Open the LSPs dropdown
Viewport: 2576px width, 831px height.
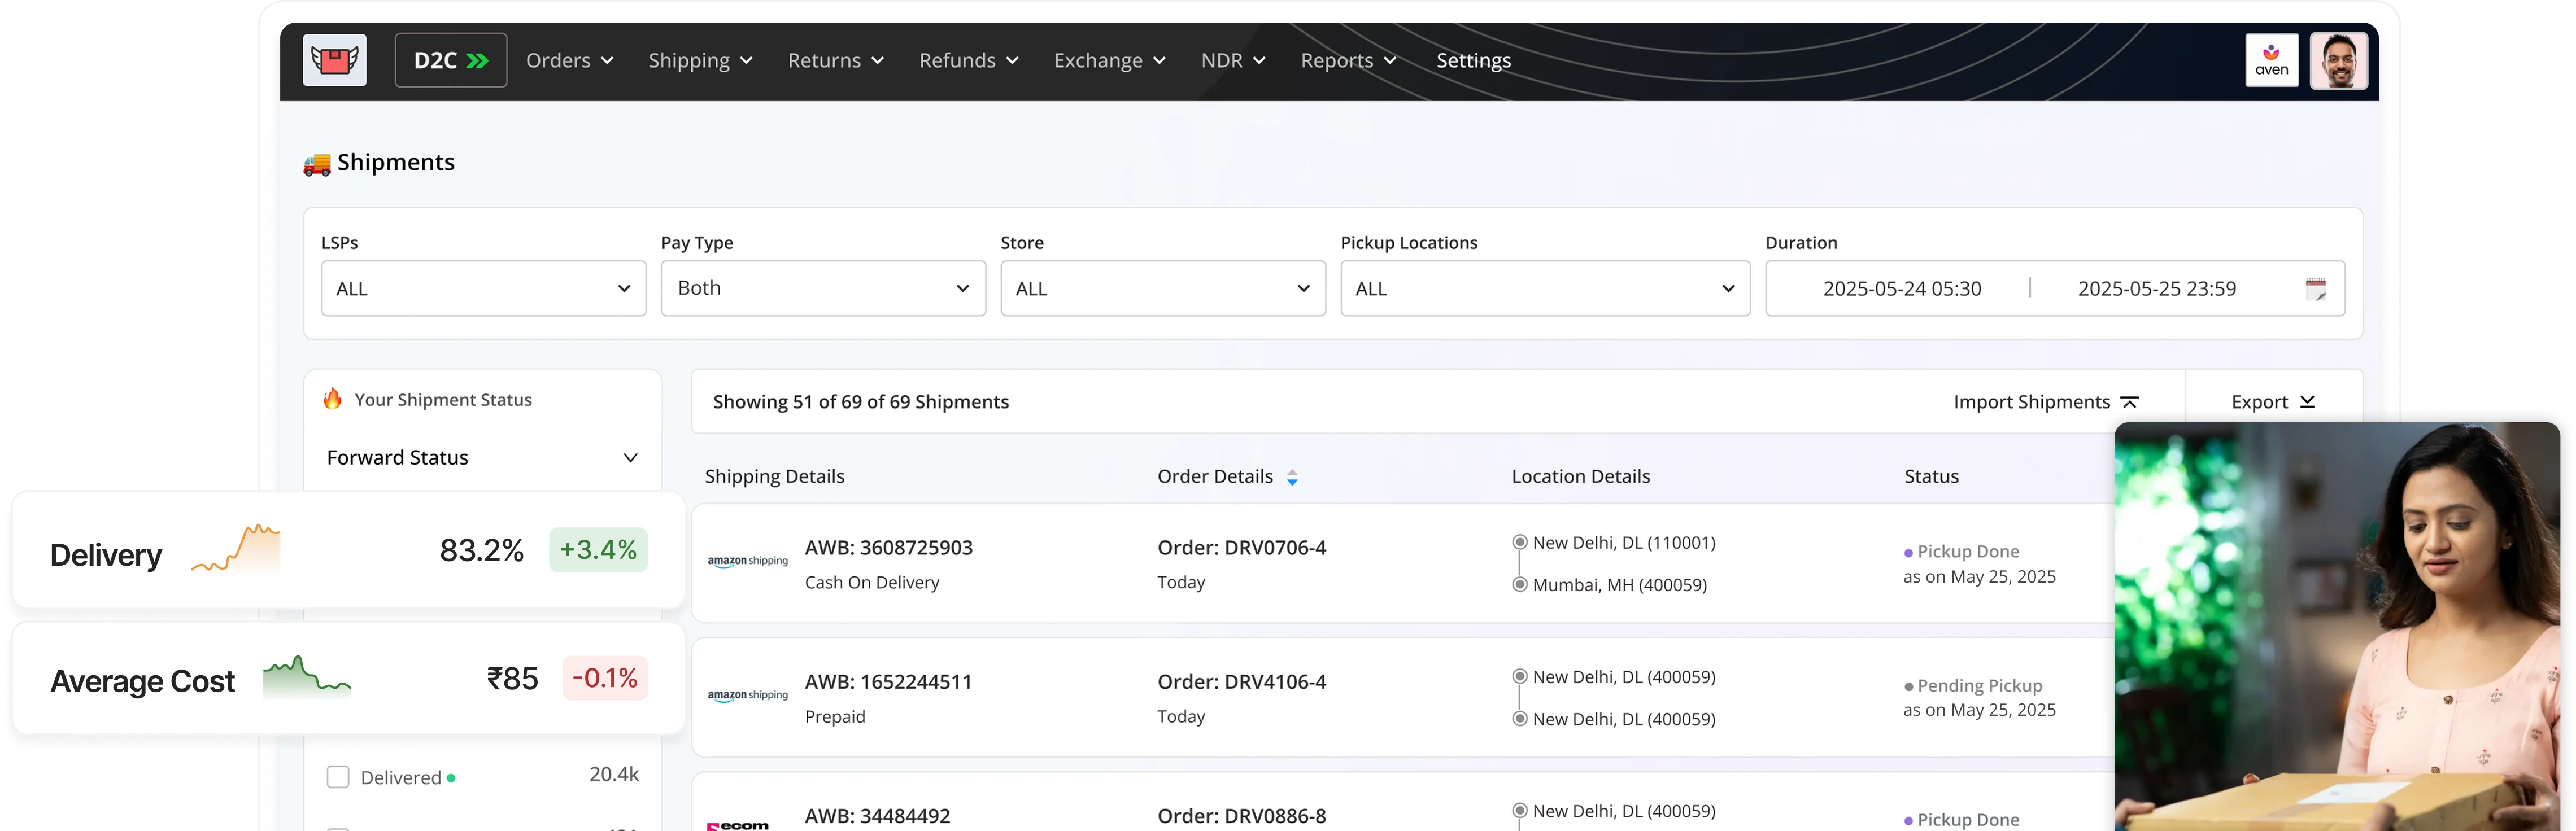pos(483,289)
